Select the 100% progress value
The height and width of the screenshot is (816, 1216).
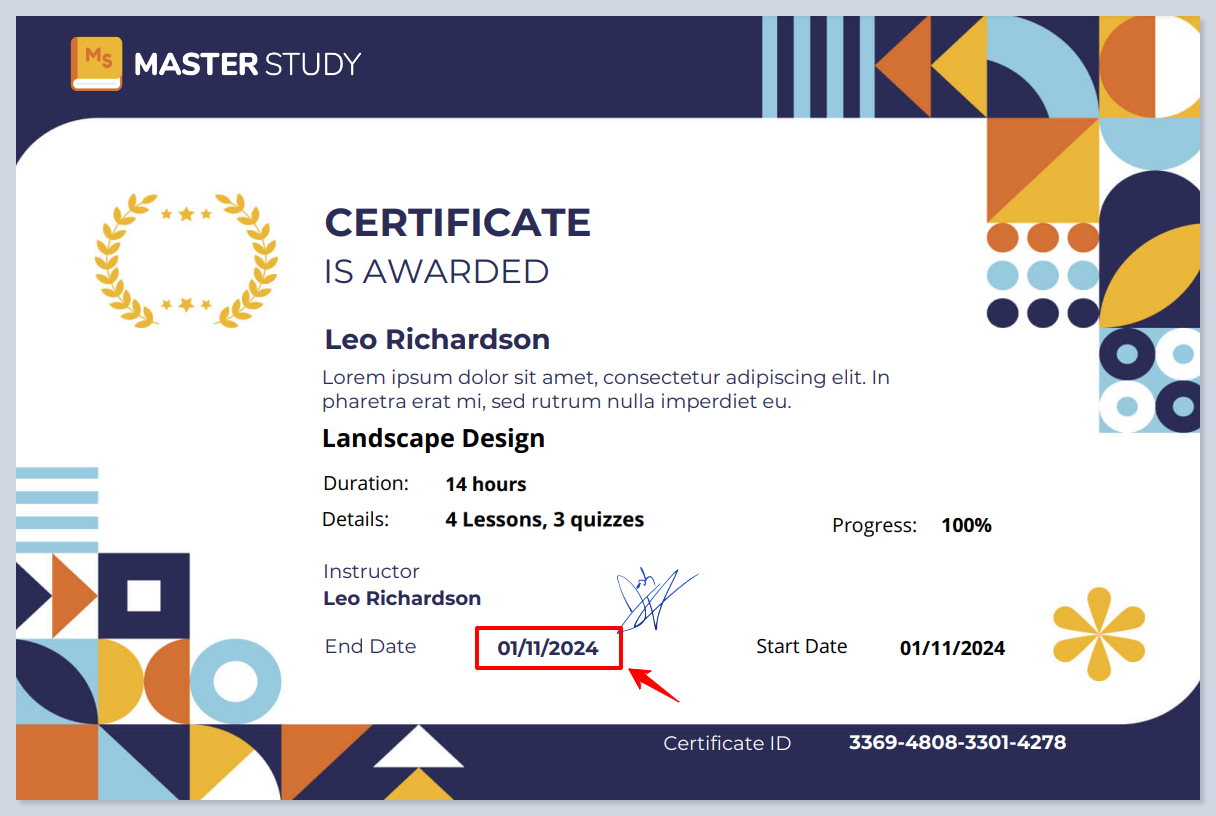pos(966,525)
